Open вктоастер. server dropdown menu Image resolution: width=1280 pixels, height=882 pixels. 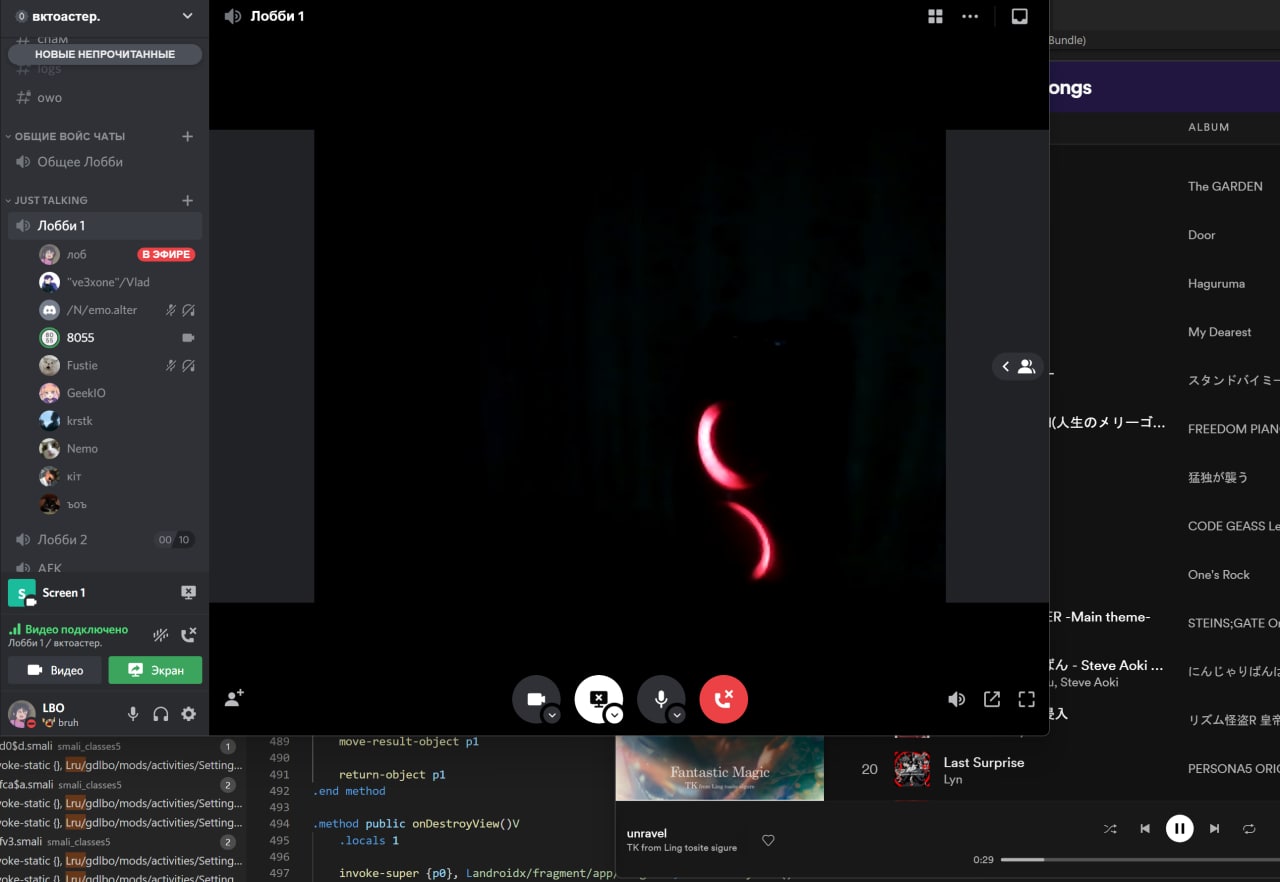(x=187, y=16)
